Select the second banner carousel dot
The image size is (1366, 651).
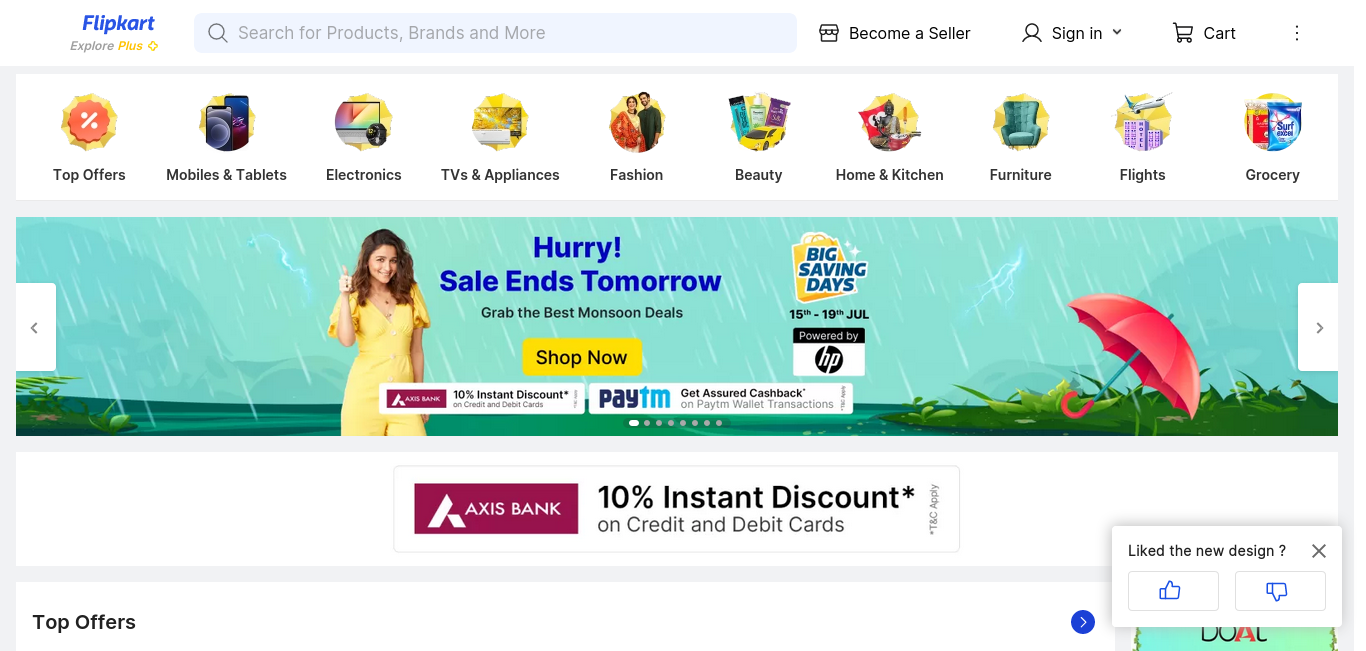pyautogui.click(x=647, y=423)
